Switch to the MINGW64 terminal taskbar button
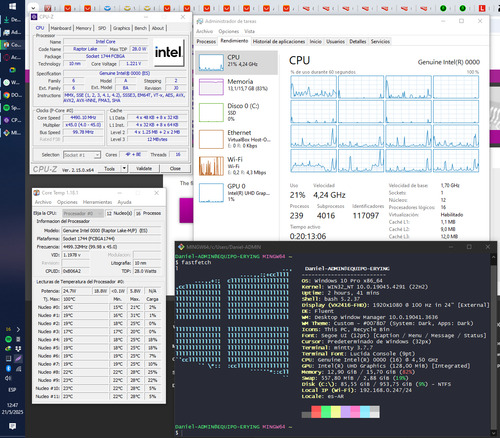 pos(12,133)
